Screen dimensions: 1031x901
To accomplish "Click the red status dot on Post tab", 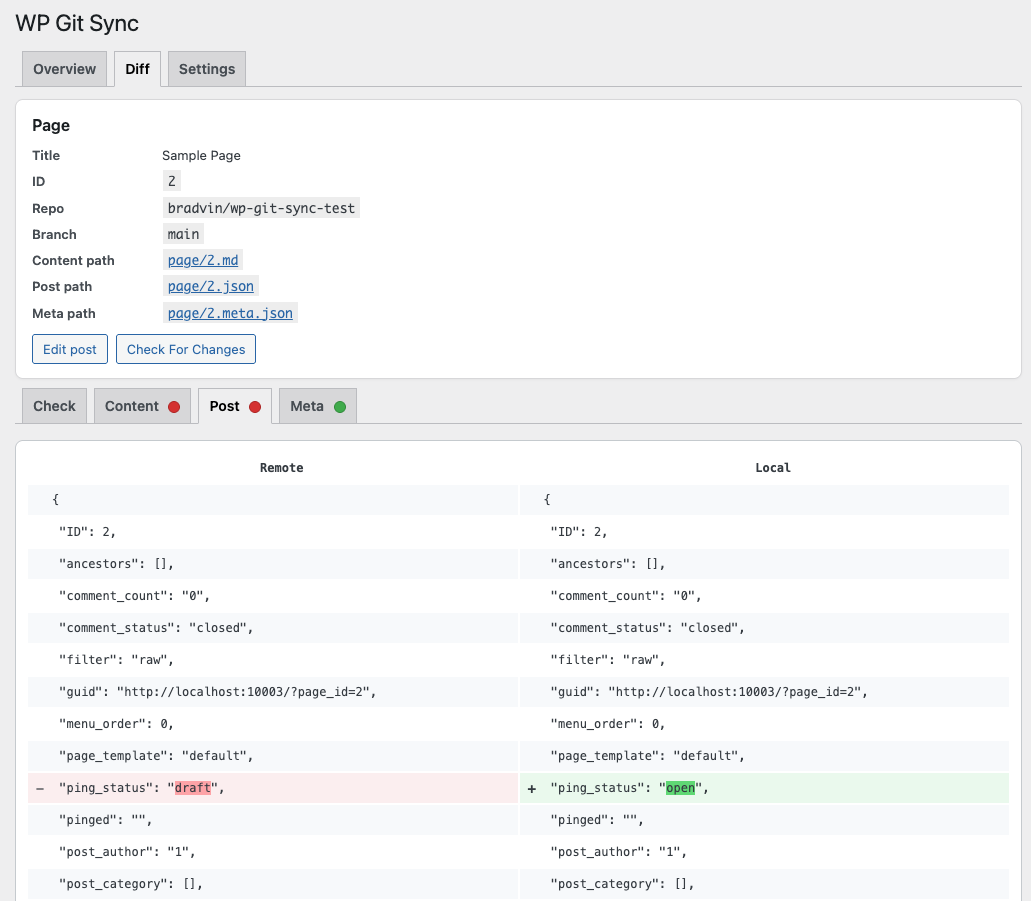I will coord(255,407).
